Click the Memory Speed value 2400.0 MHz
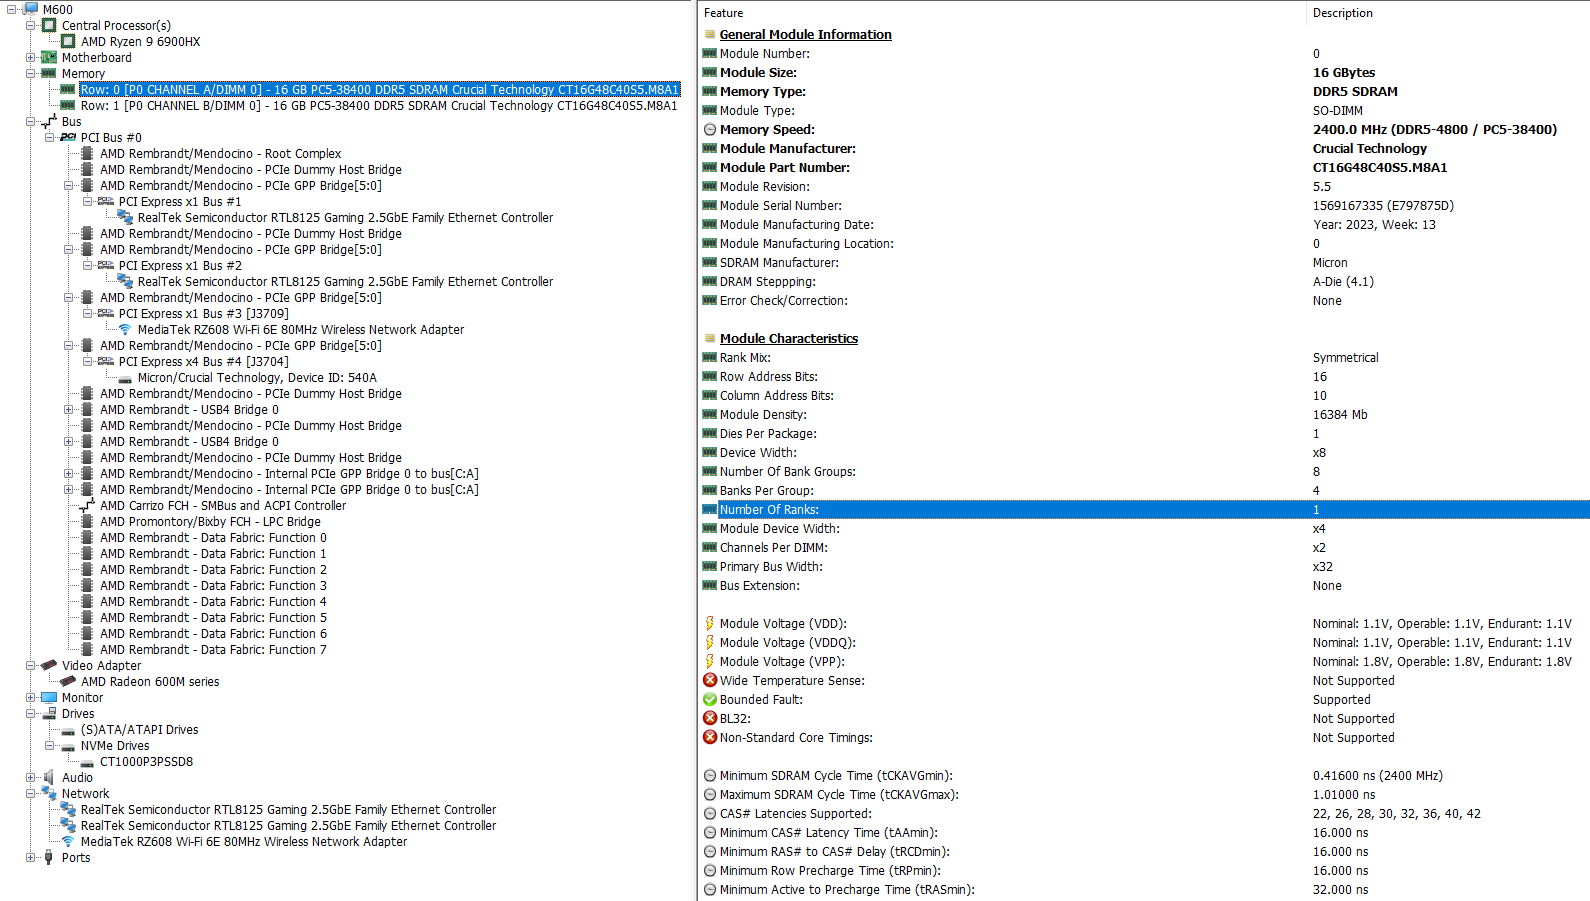1590x901 pixels. (x=1435, y=129)
